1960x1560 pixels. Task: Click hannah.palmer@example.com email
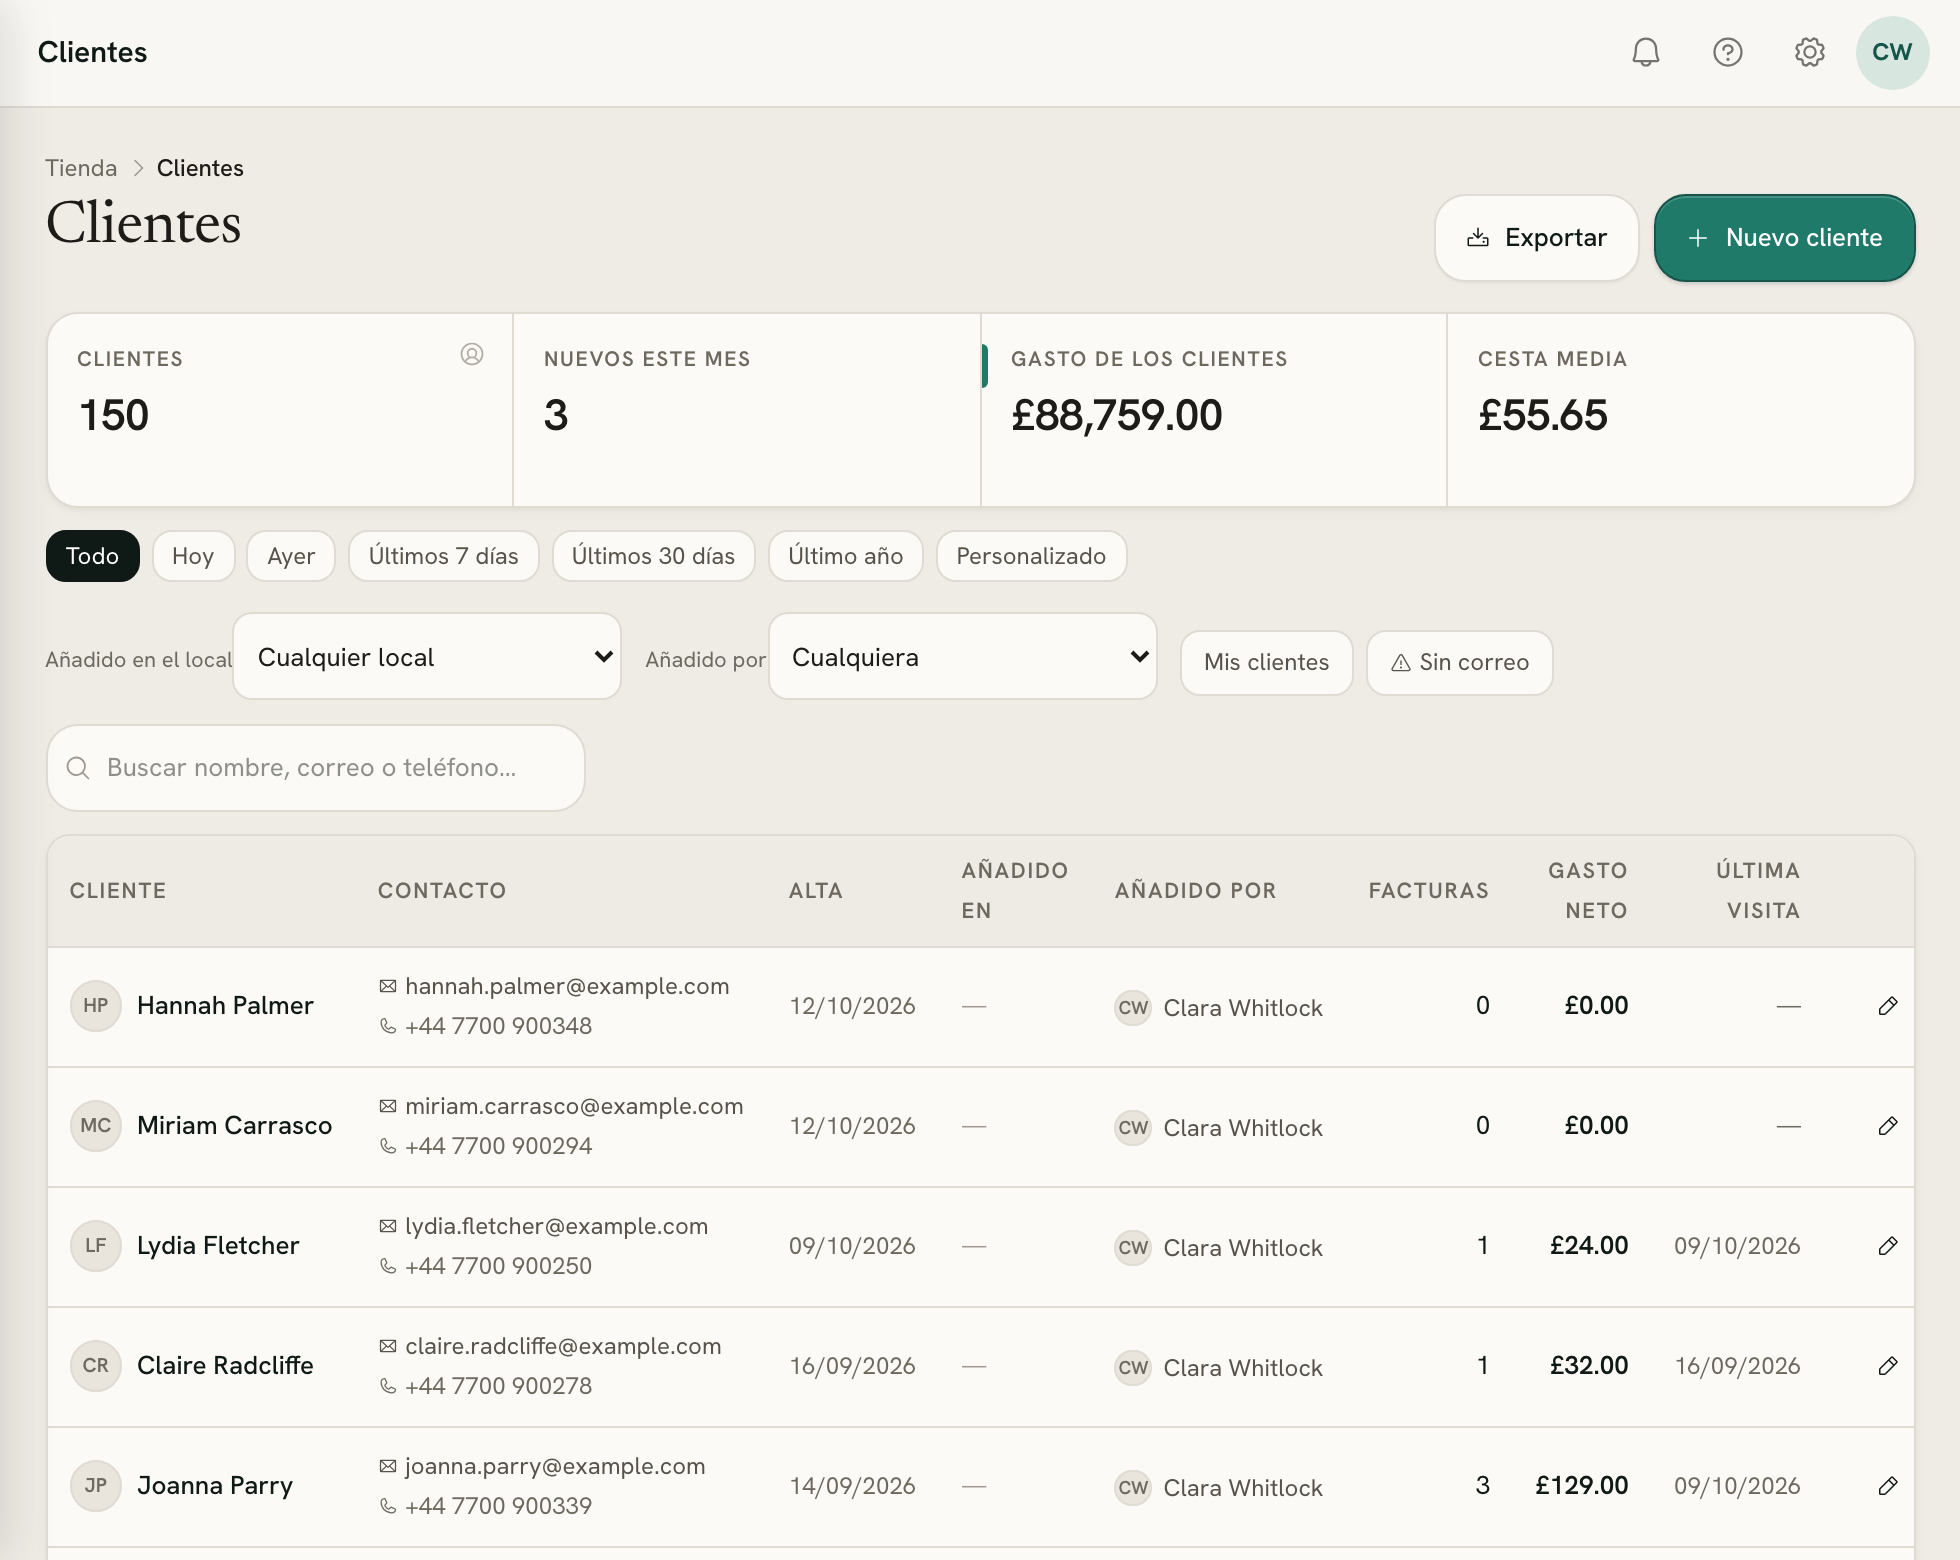[567, 986]
